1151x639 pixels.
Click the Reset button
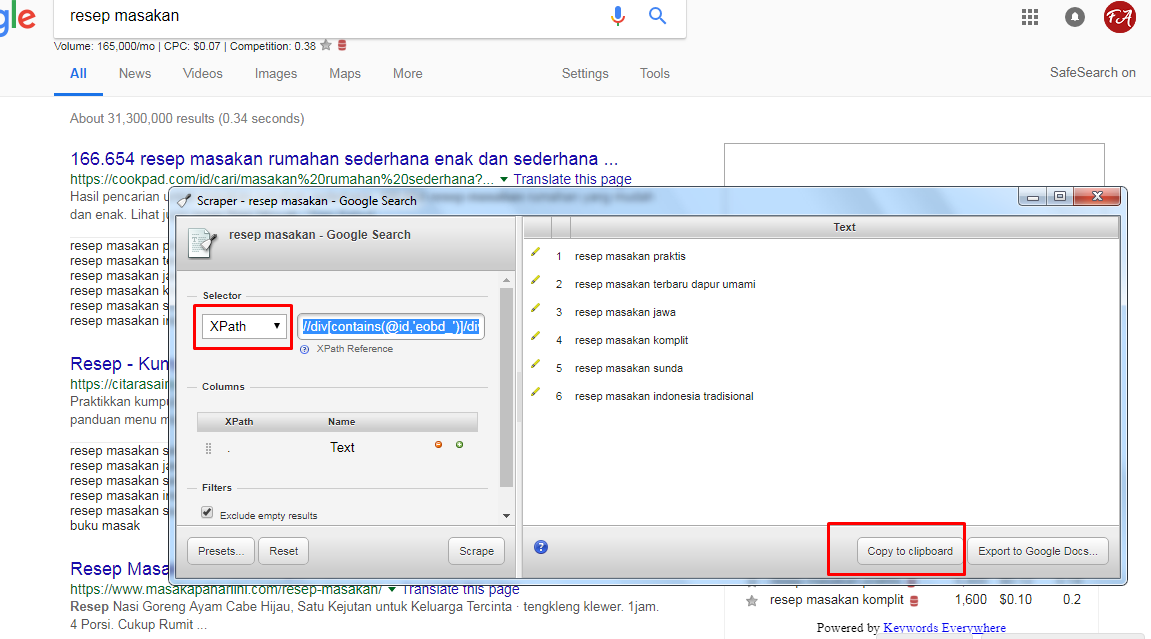[283, 551]
